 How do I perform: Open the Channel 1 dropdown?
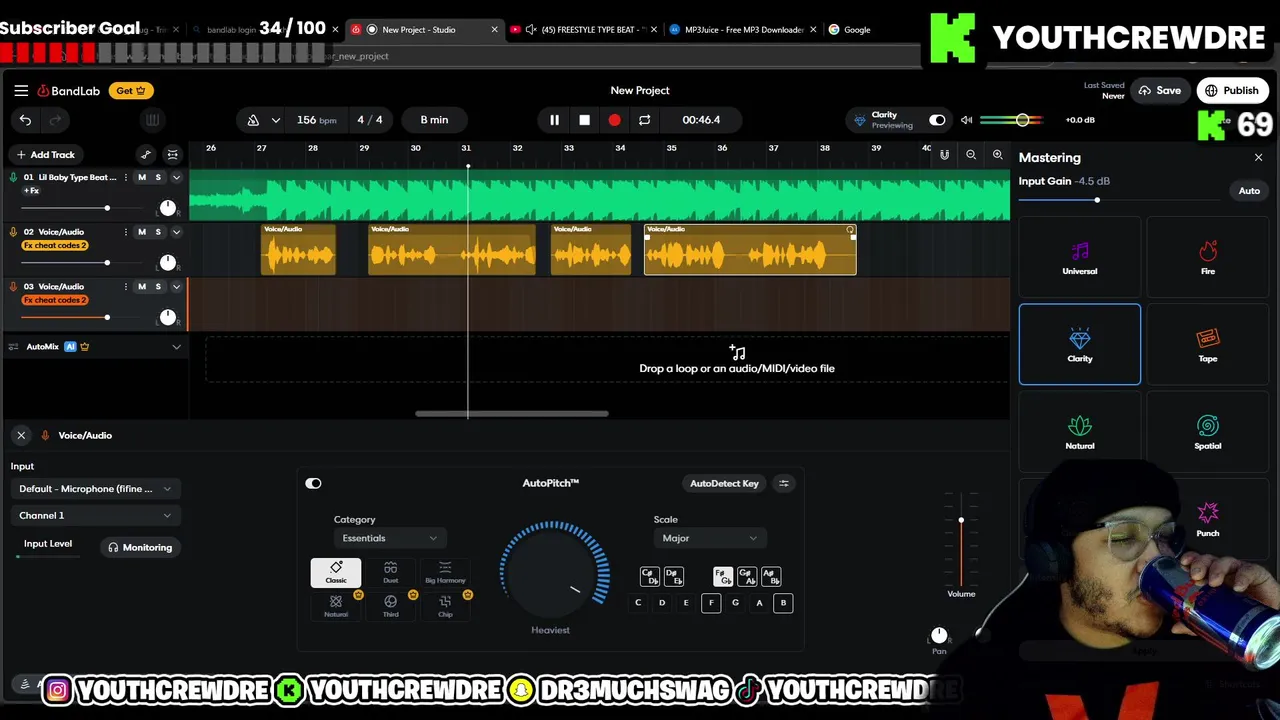point(95,516)
